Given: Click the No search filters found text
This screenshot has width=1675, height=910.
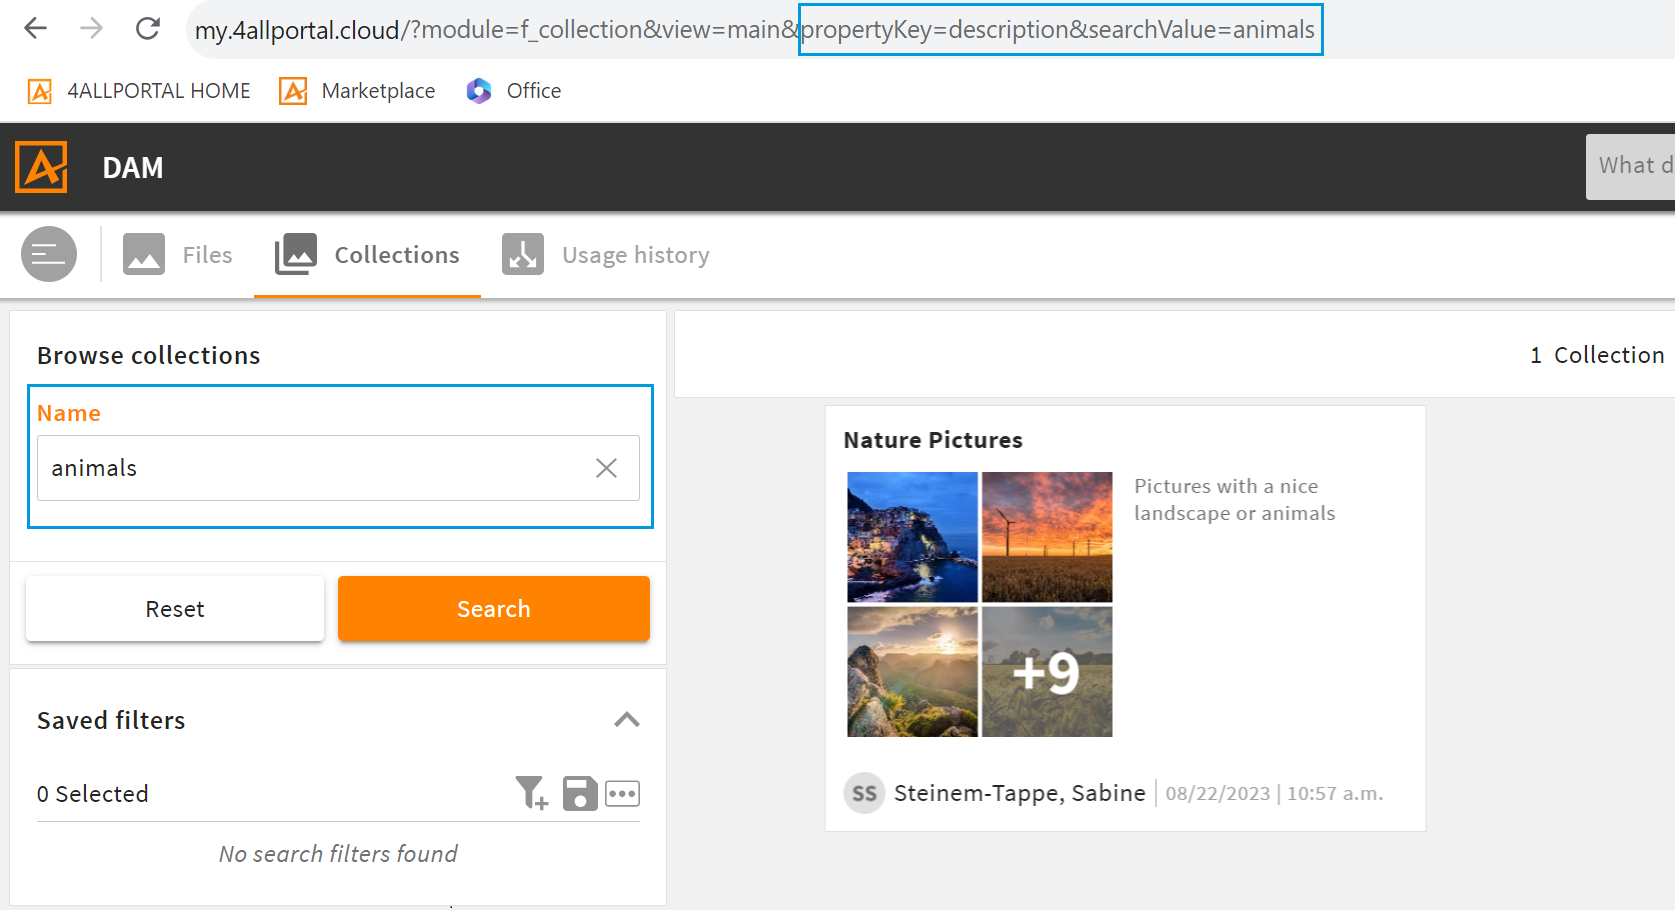Looking at the screenshot, I should coord(338,854).
